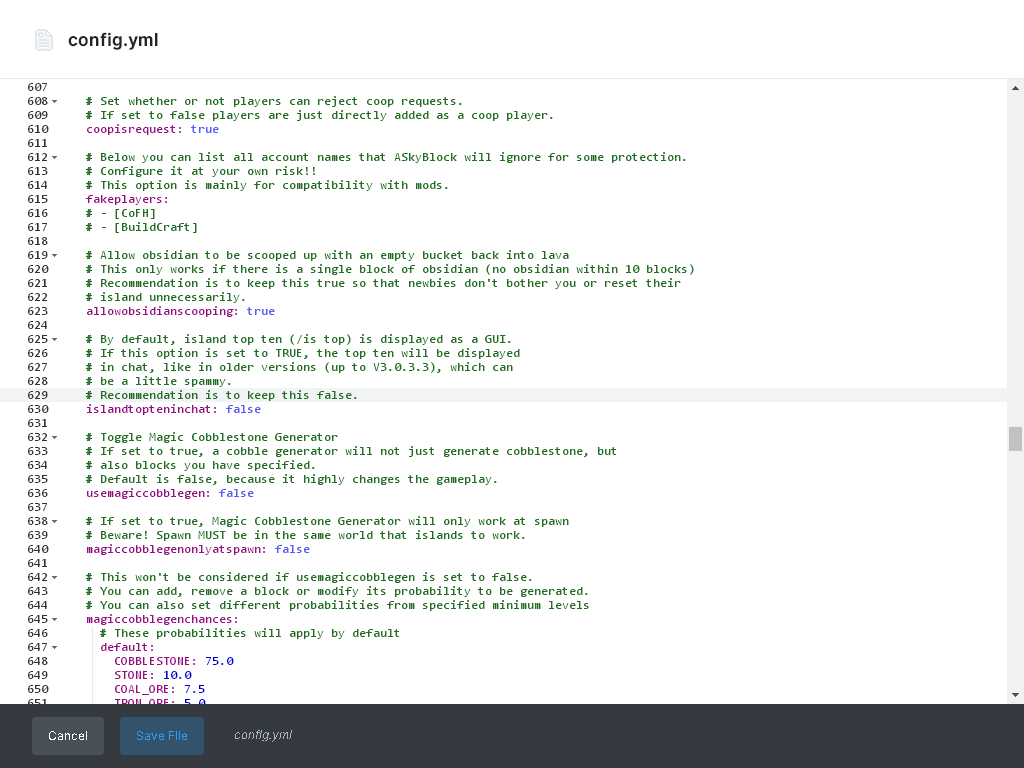Viewport: 1024px width, 768px height.
Task: Collapse the obsidian scooping section at line 619
Action: click(55, 256)
